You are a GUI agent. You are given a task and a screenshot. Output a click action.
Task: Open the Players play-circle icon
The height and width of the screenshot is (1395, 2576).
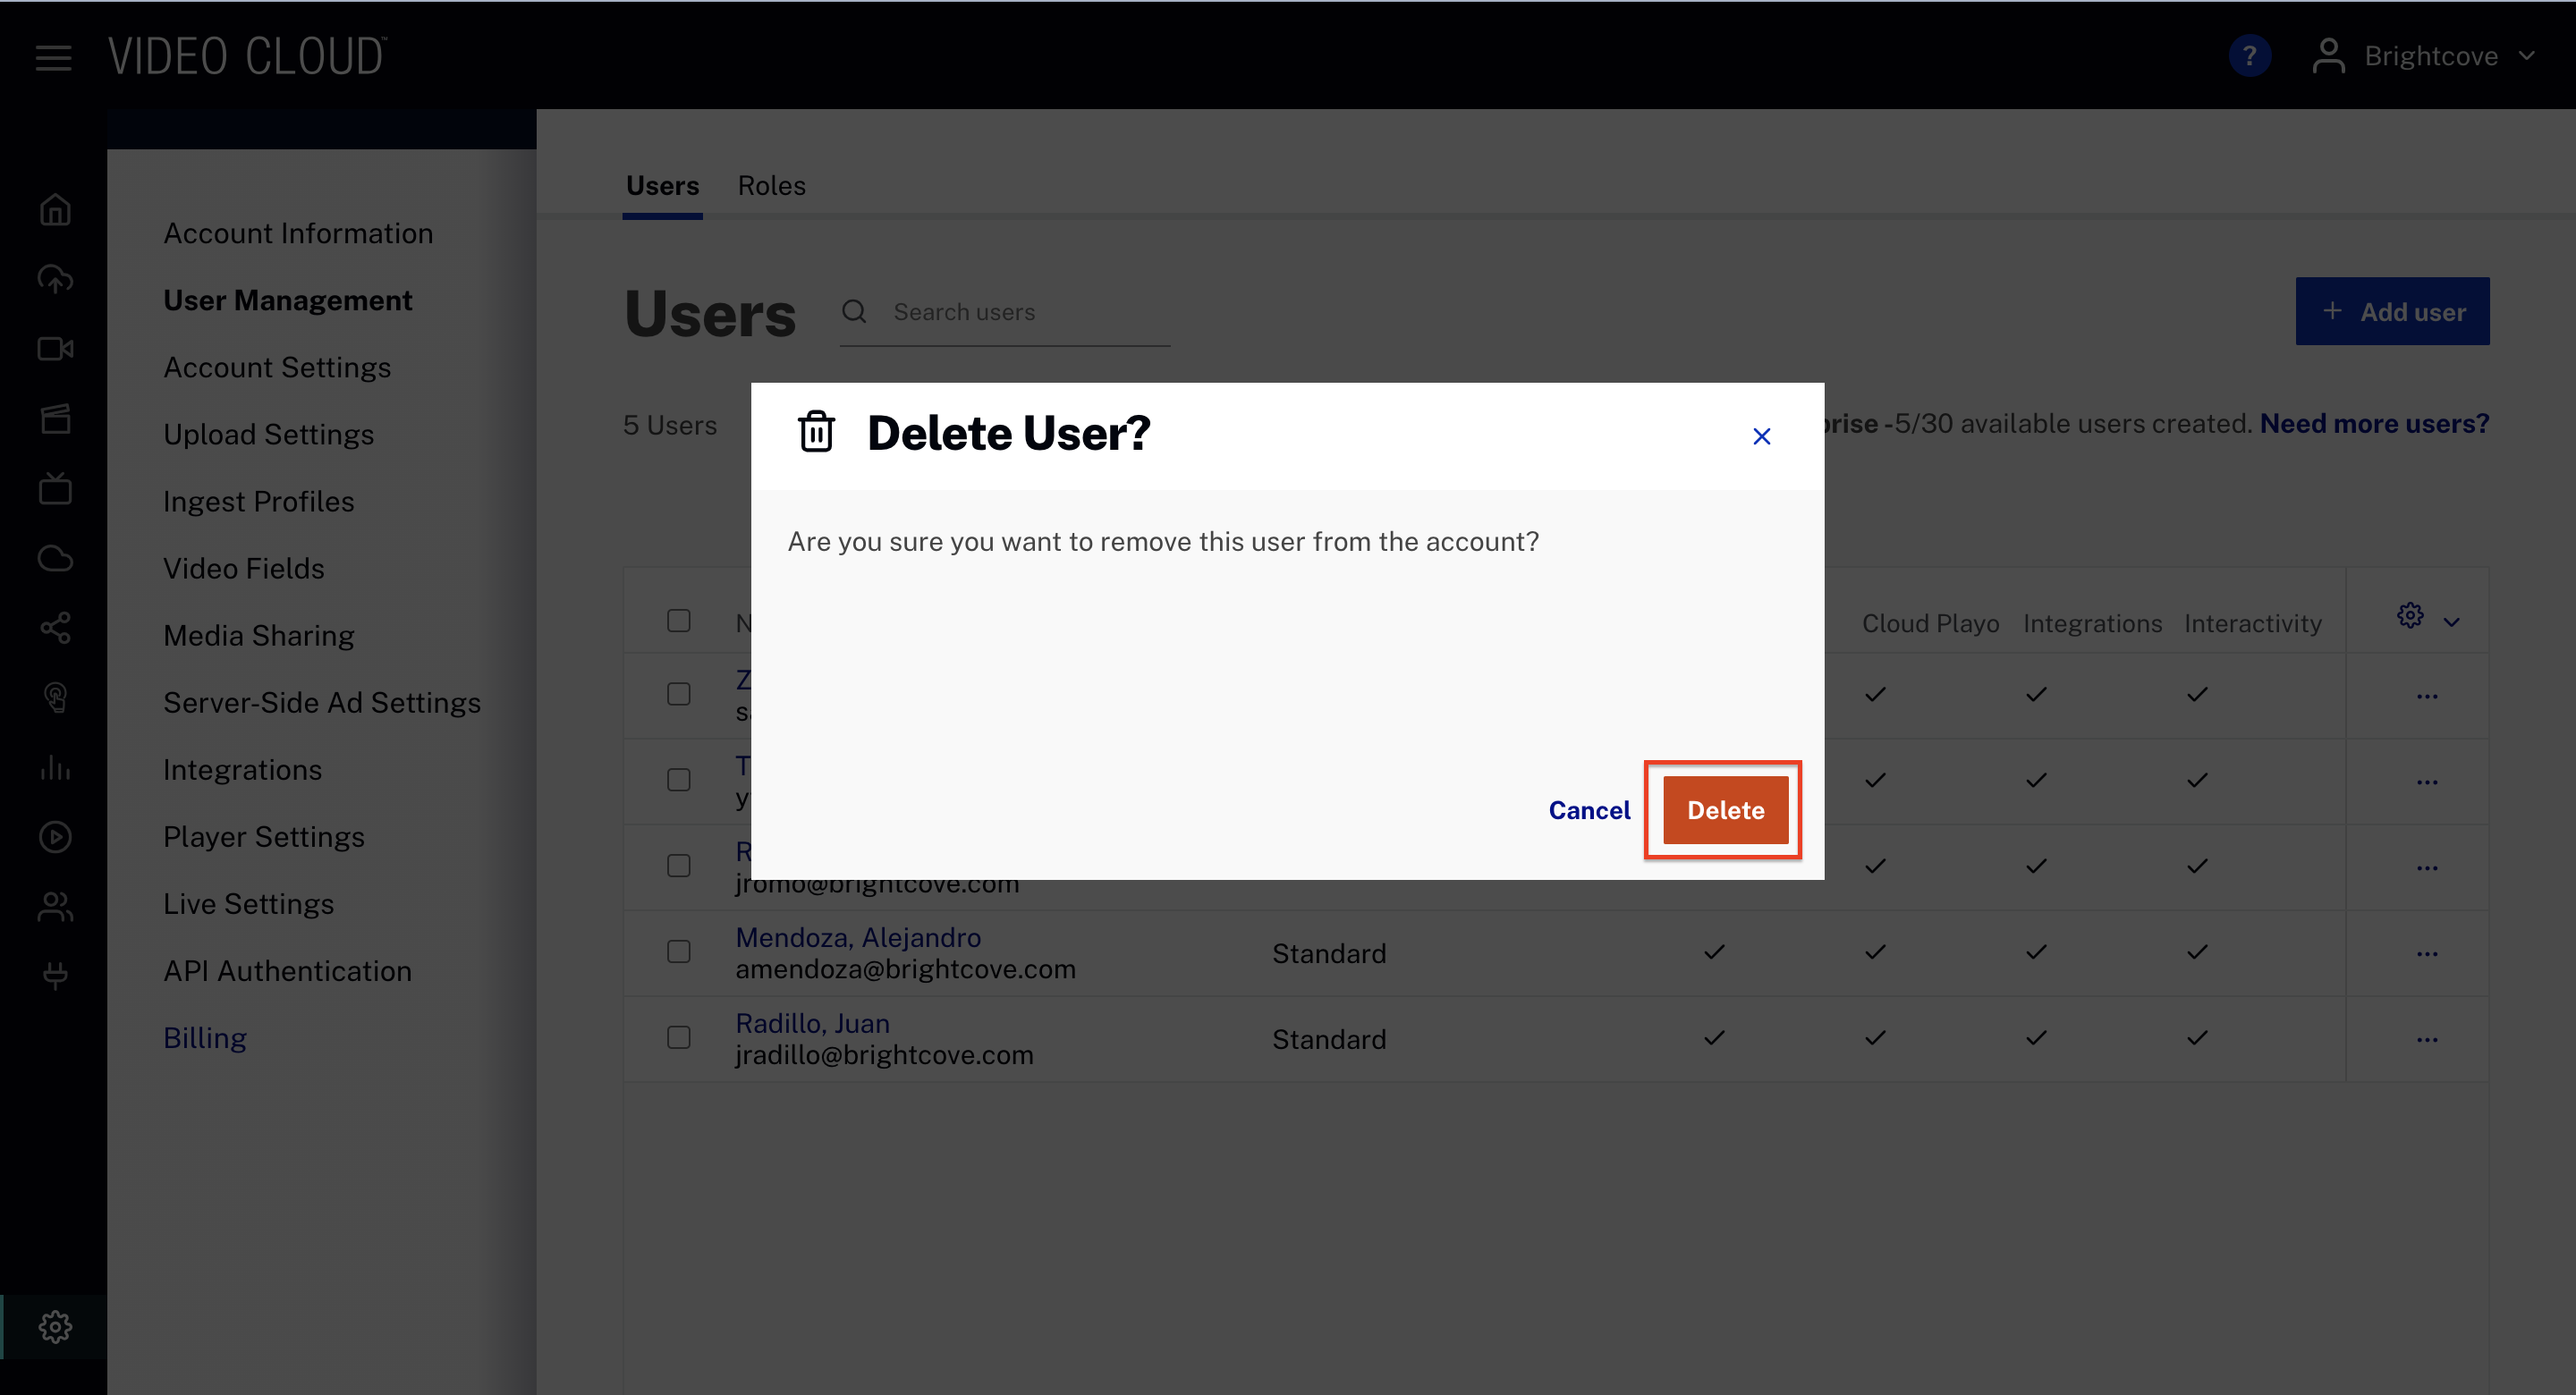[x=55, y=837]
